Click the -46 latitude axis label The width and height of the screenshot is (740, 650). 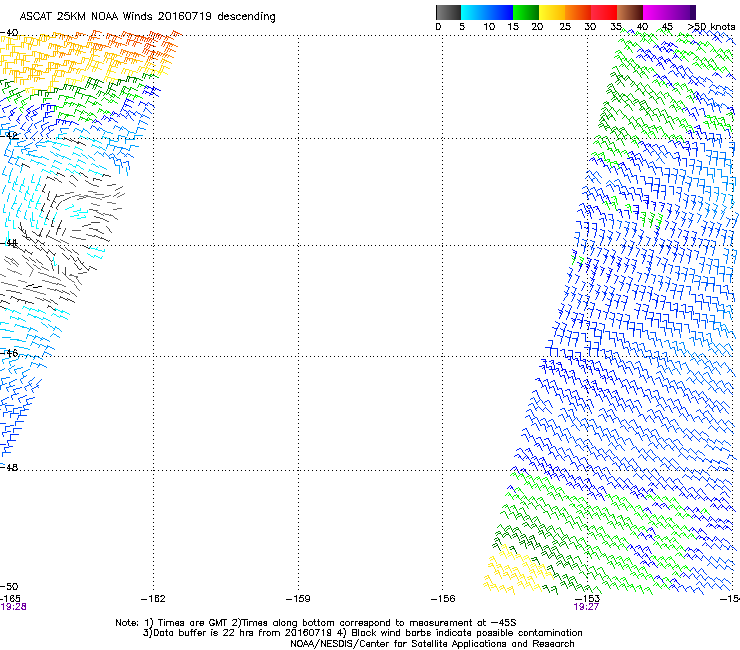click(9, 353)
